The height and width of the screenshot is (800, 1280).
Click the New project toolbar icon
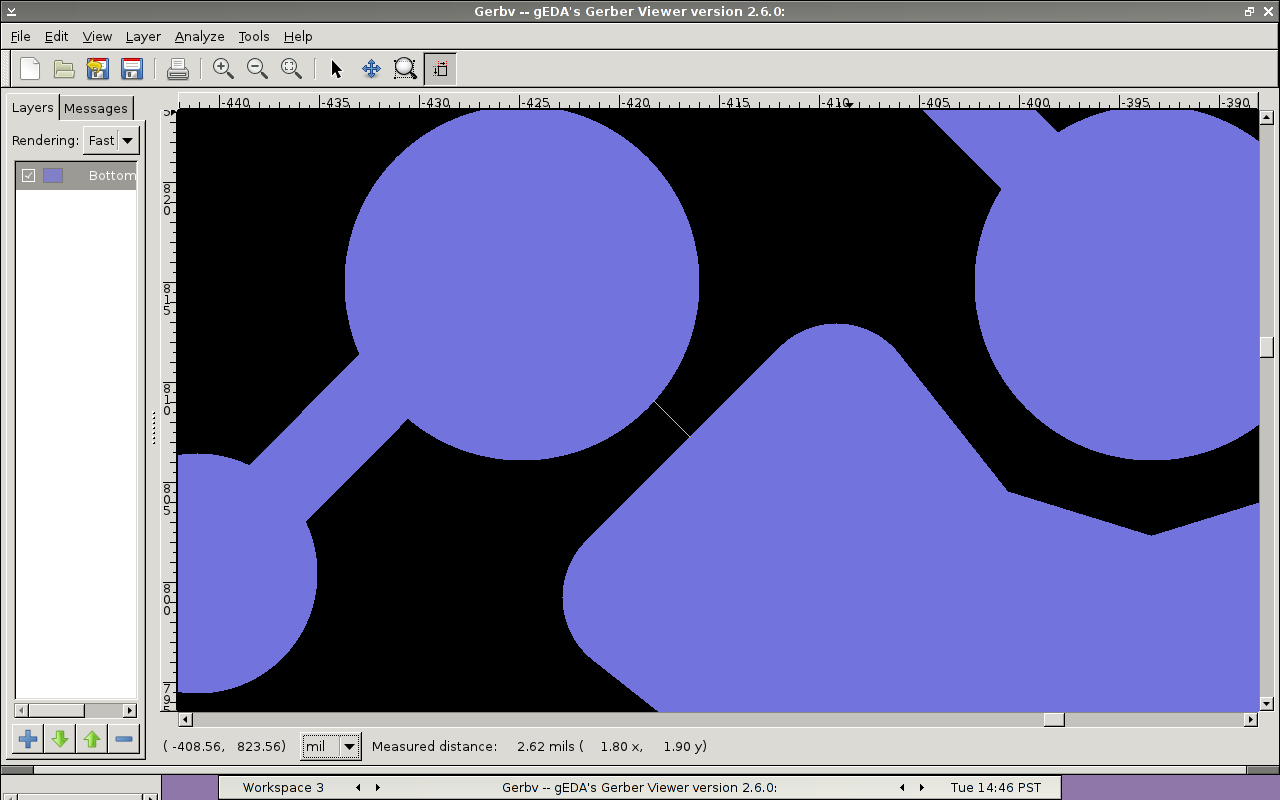pos(30,69)
